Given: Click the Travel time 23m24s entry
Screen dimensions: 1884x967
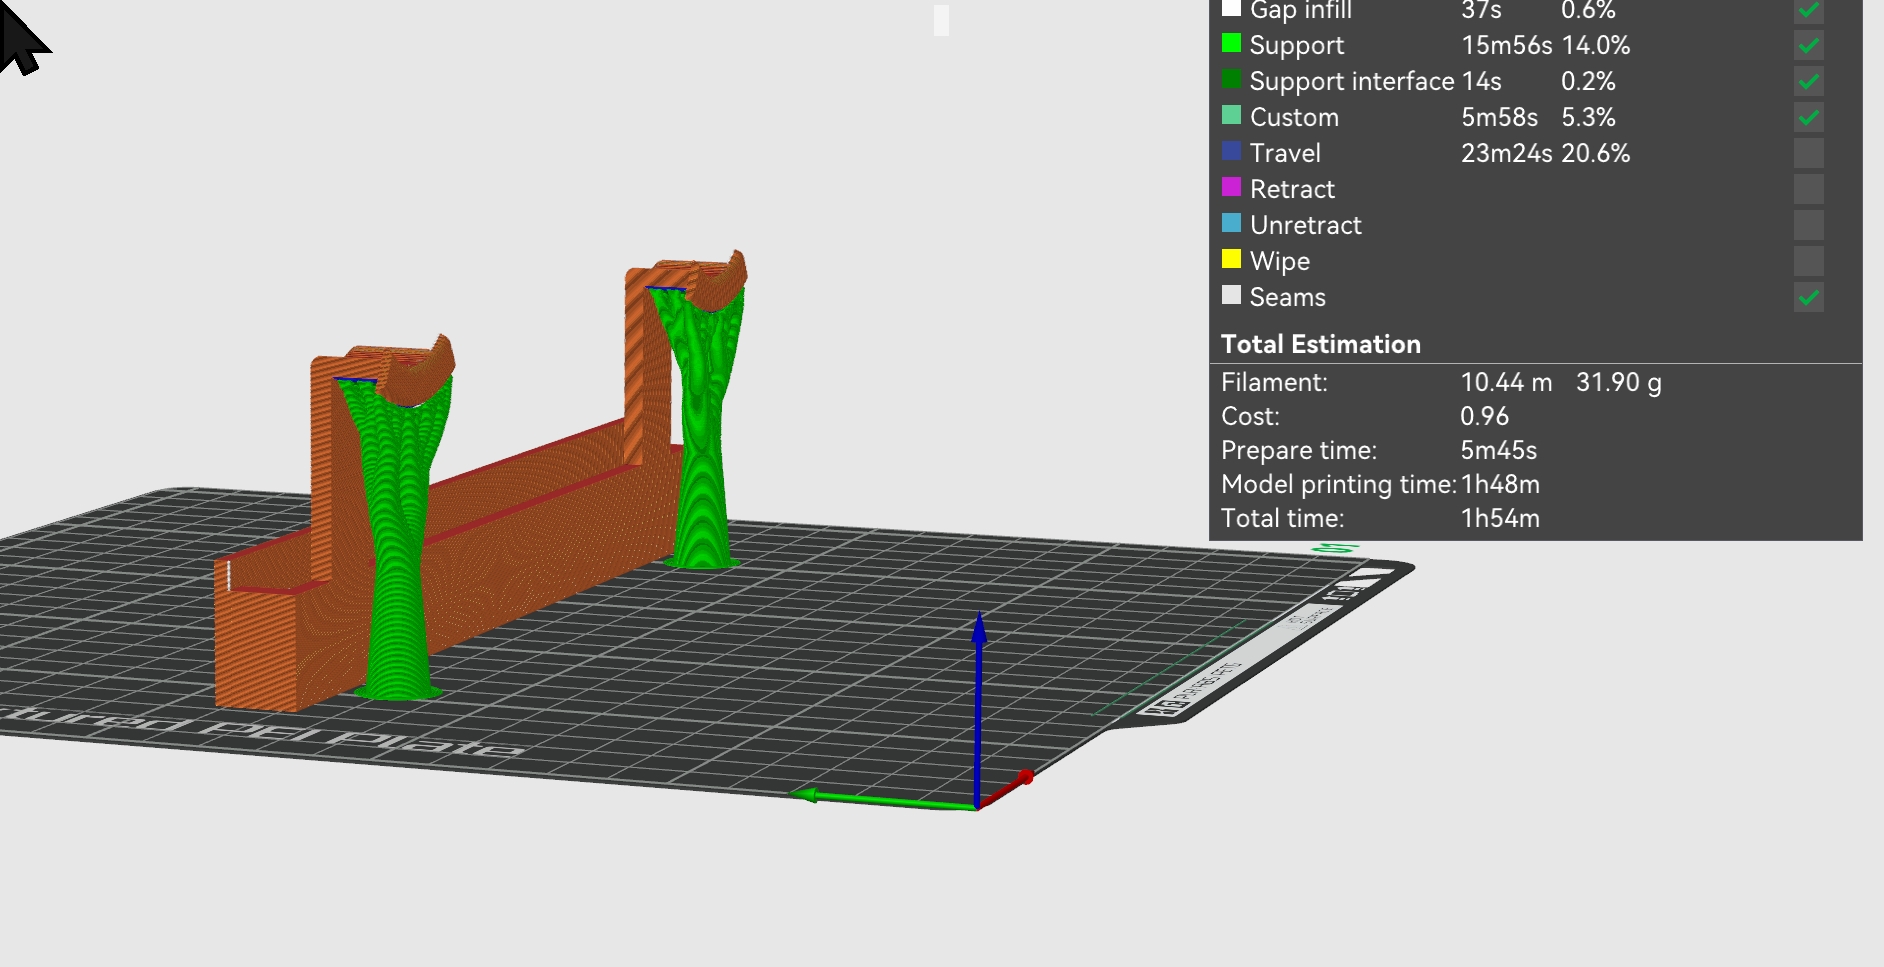Looking at the screenshot, I should [1506, 153].
